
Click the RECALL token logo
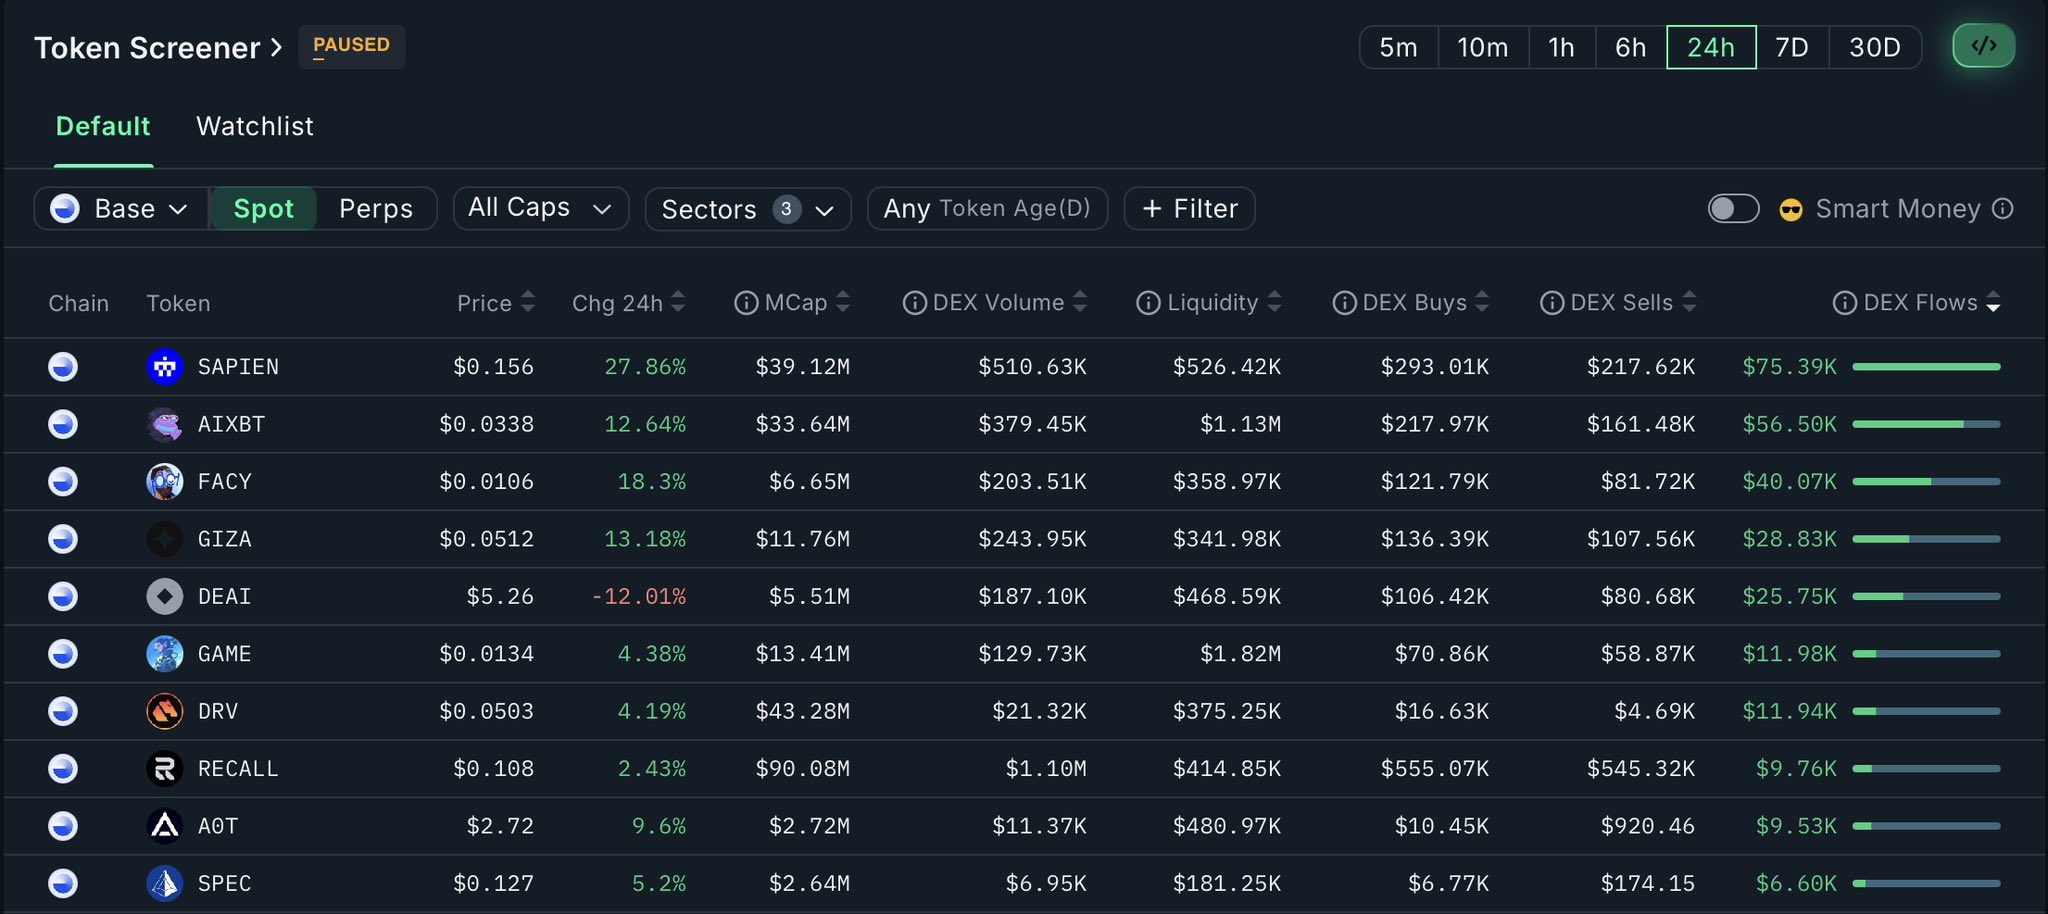click(164, 769)
